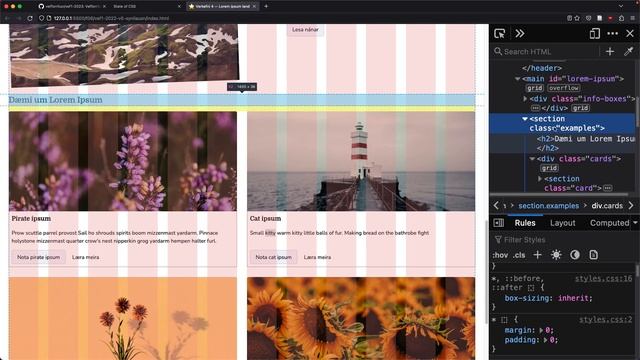List all tabs dropdown arrow
This screenshot has width=640, height=360.
point(621,6)
